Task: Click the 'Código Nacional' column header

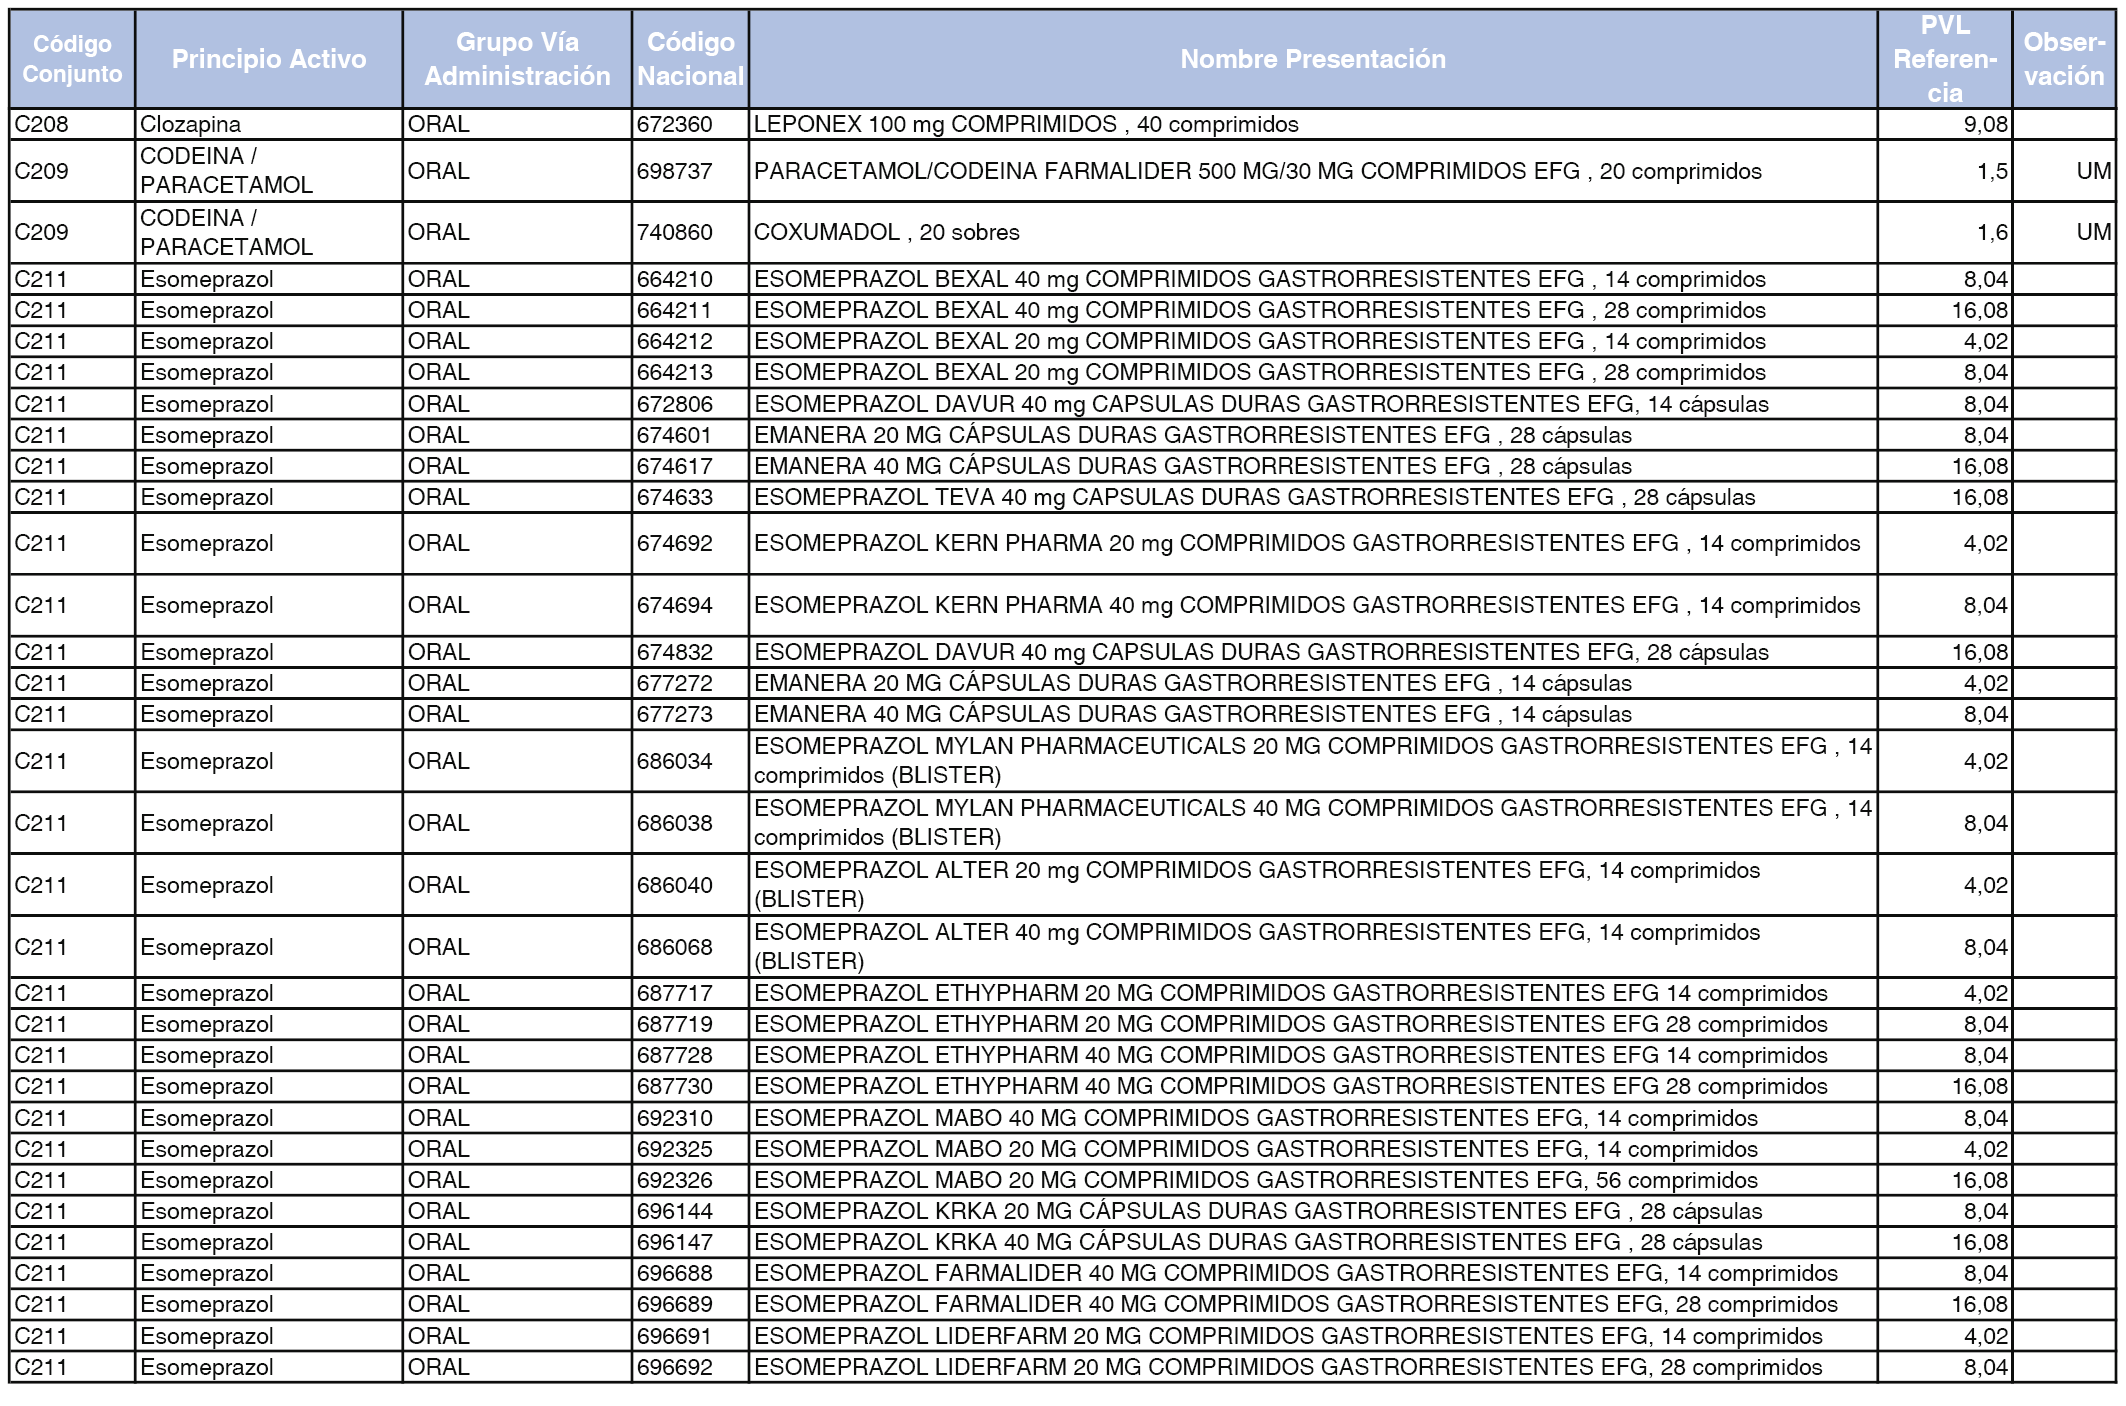Action: click(690, 59)
